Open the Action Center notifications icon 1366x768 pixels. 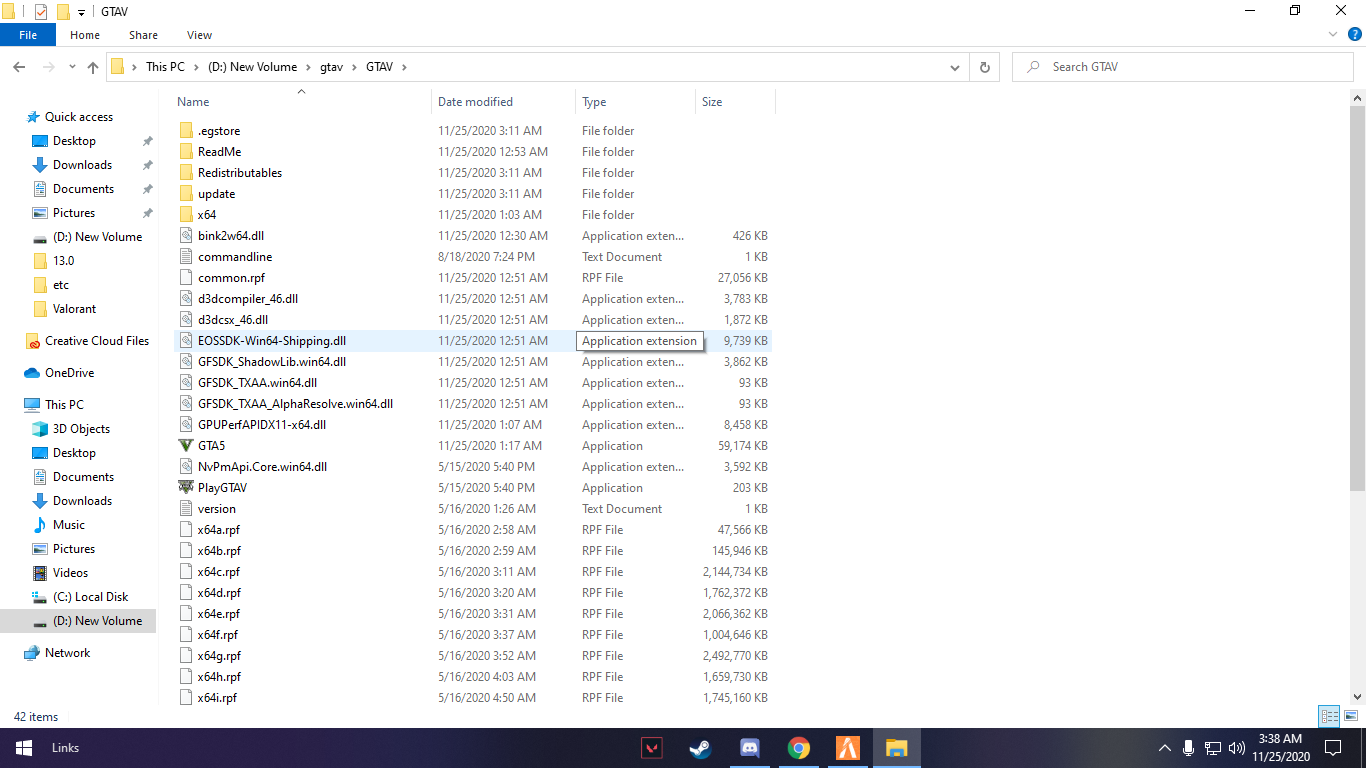1332,748
